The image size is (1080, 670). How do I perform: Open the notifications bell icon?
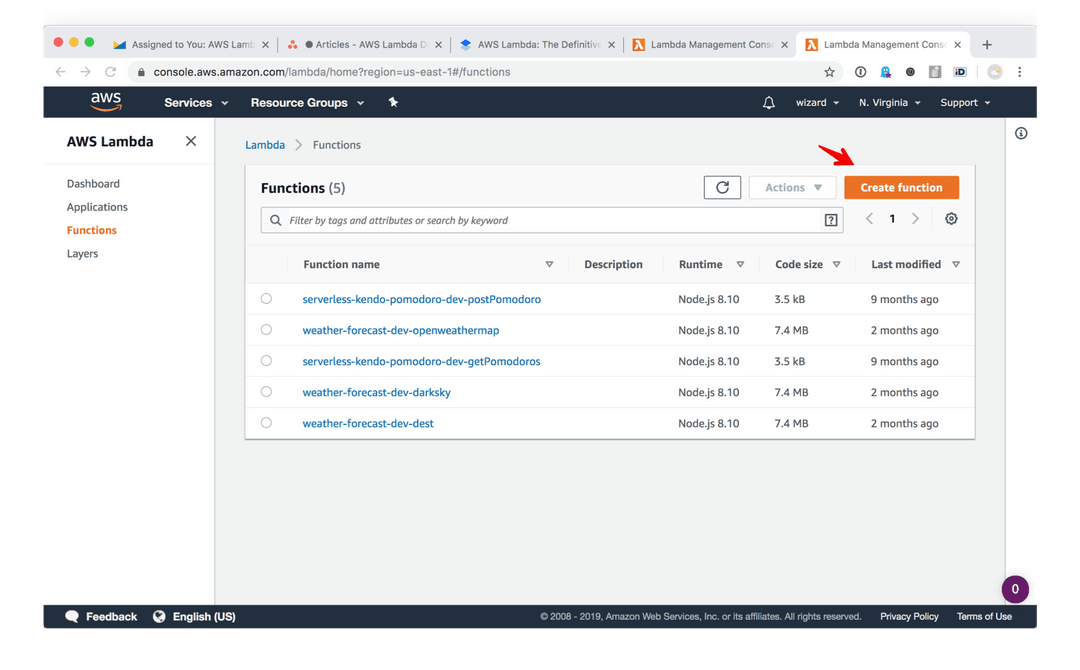click(768, 102)
